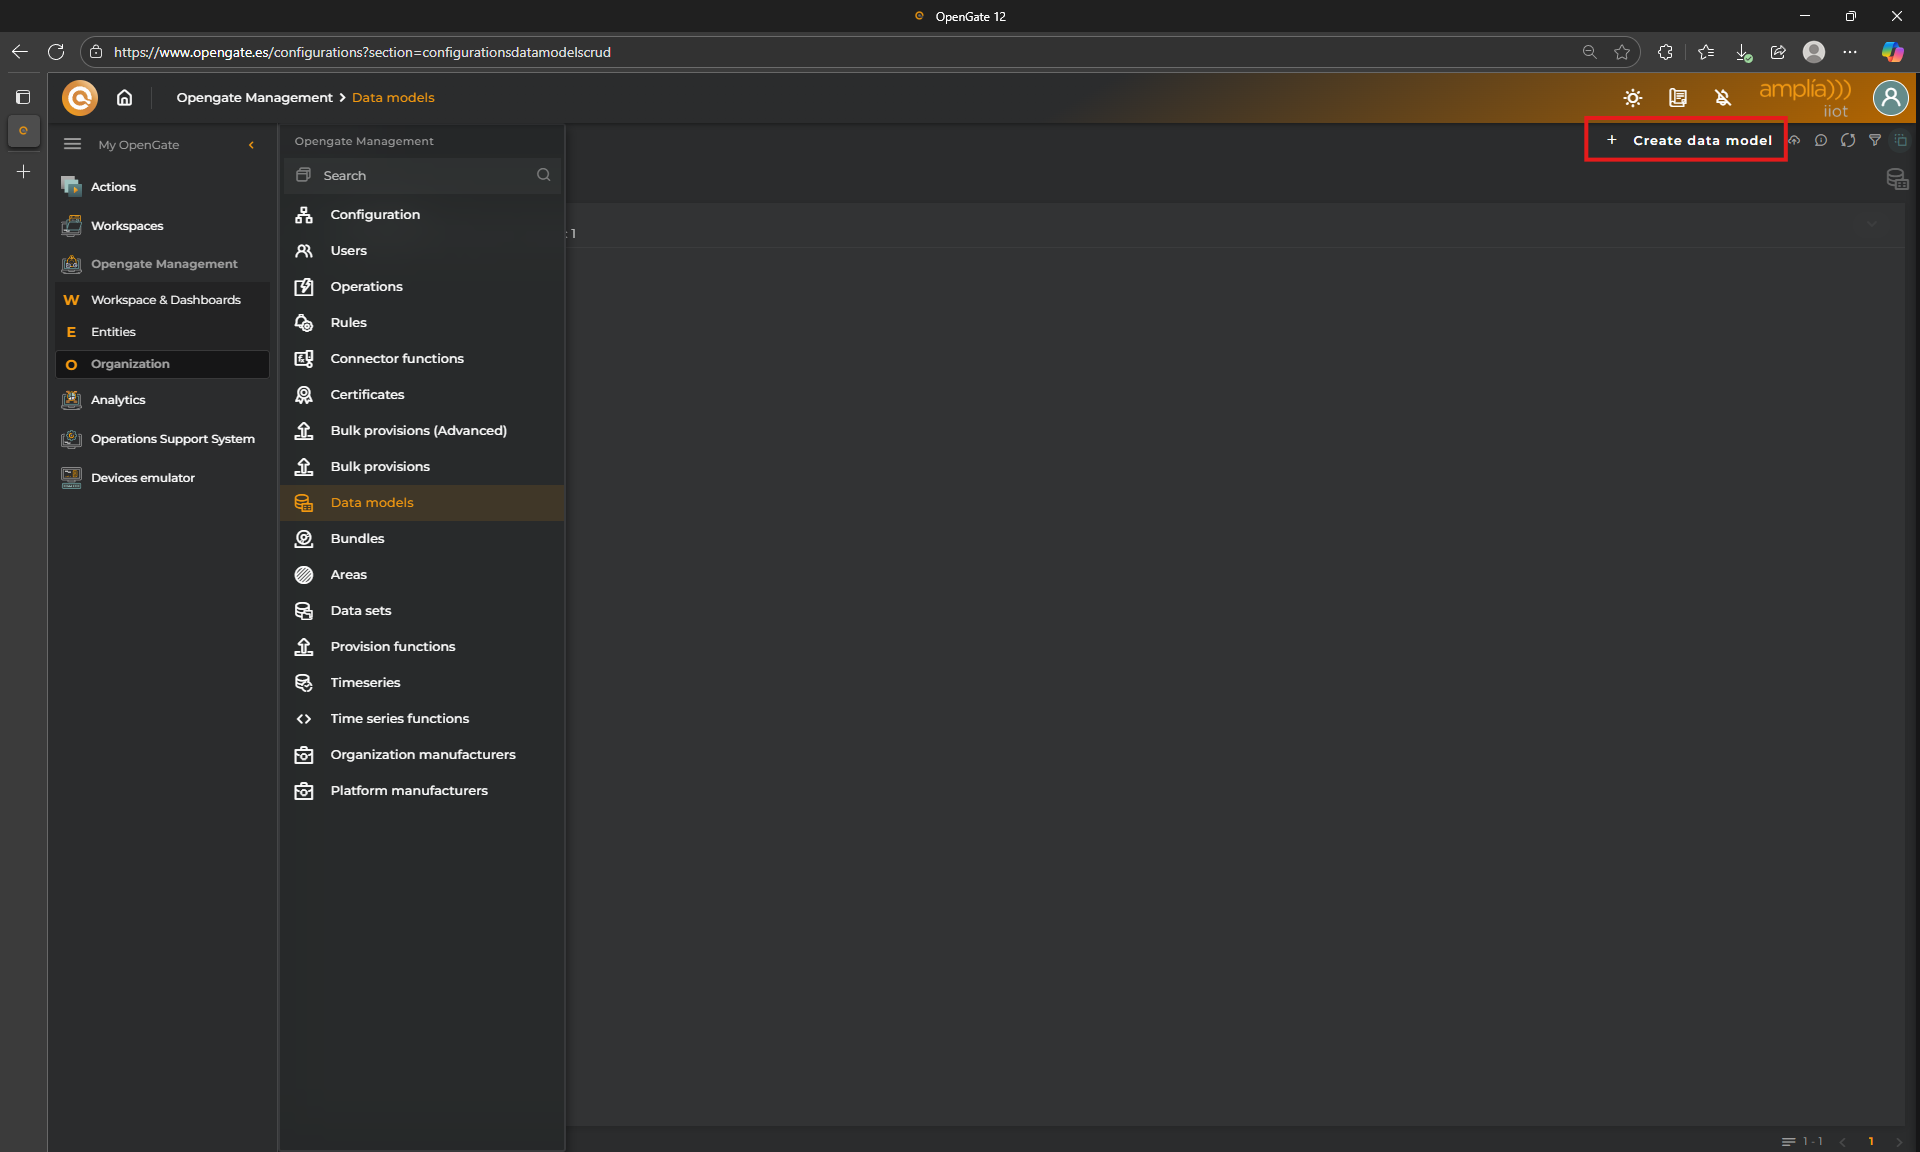The width and height of the screenshot is (1920, 1152).
Task: Expand the data model row chevron
Action: tap(1872, 224)
